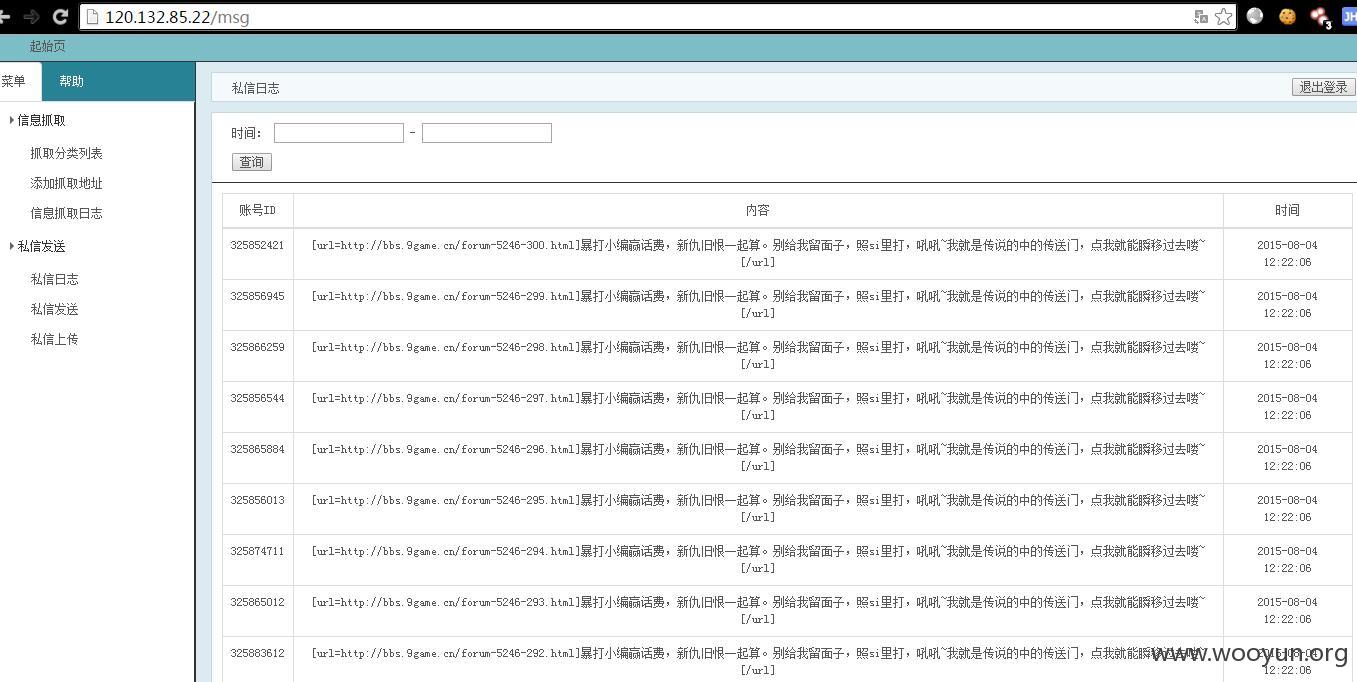Viewport: 1357px width, 682px height.
Task: Click the 内容 column header
Action: (758, 210)
